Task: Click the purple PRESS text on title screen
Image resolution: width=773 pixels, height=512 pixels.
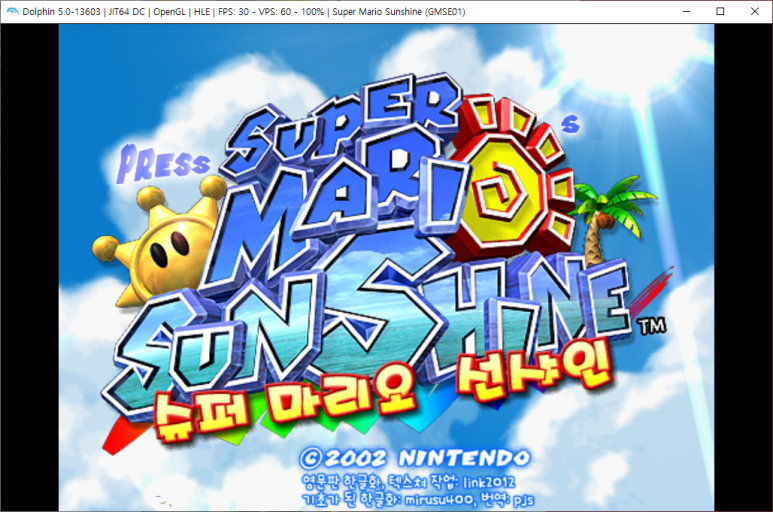Action: point(163,164)
